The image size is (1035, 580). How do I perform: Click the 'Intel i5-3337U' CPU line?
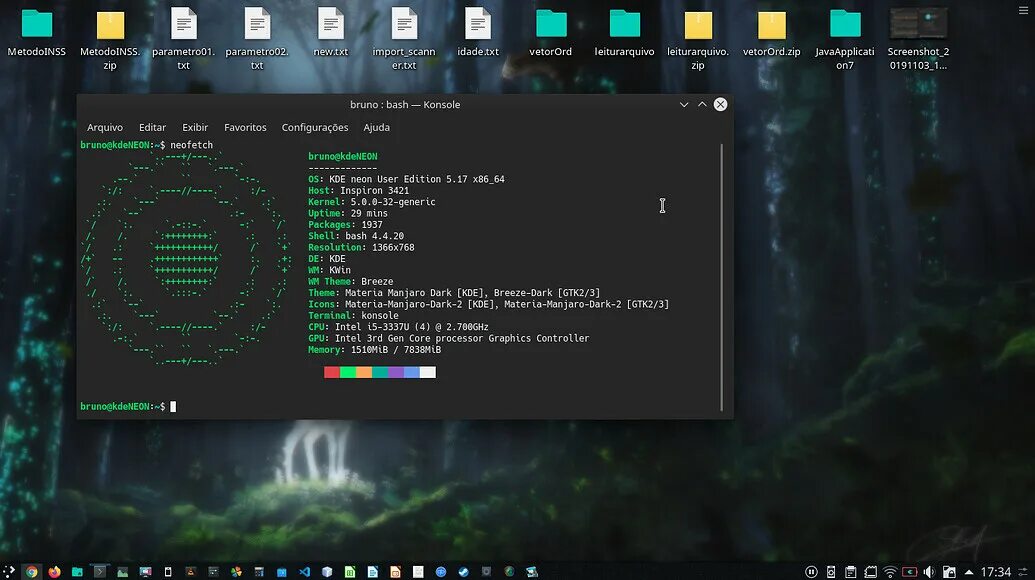click(x=398, y=327)
